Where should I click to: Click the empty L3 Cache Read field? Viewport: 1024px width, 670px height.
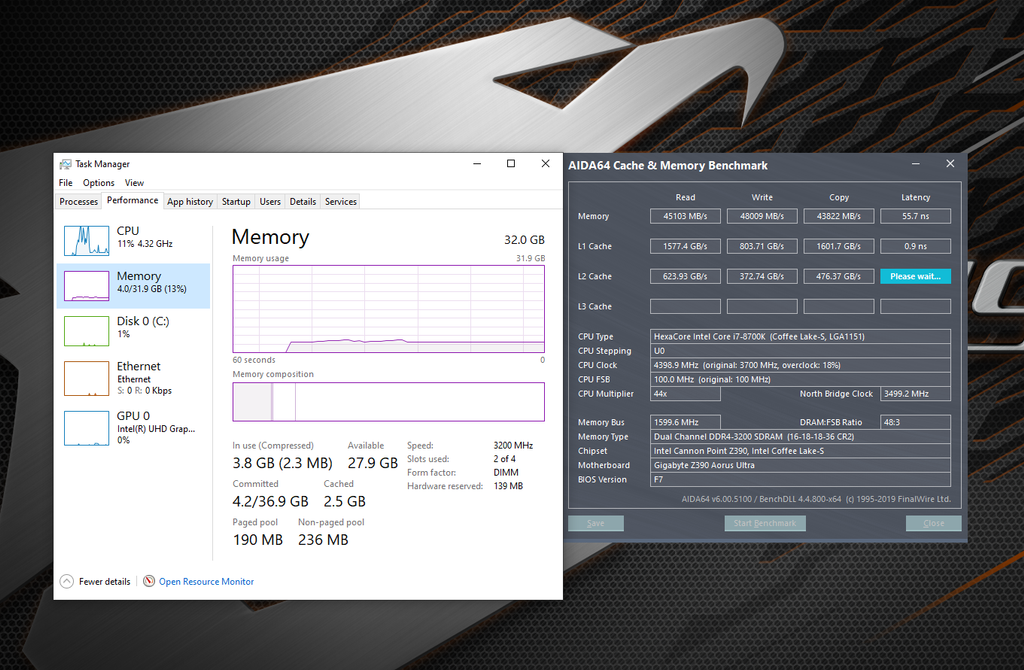(685, 306)
